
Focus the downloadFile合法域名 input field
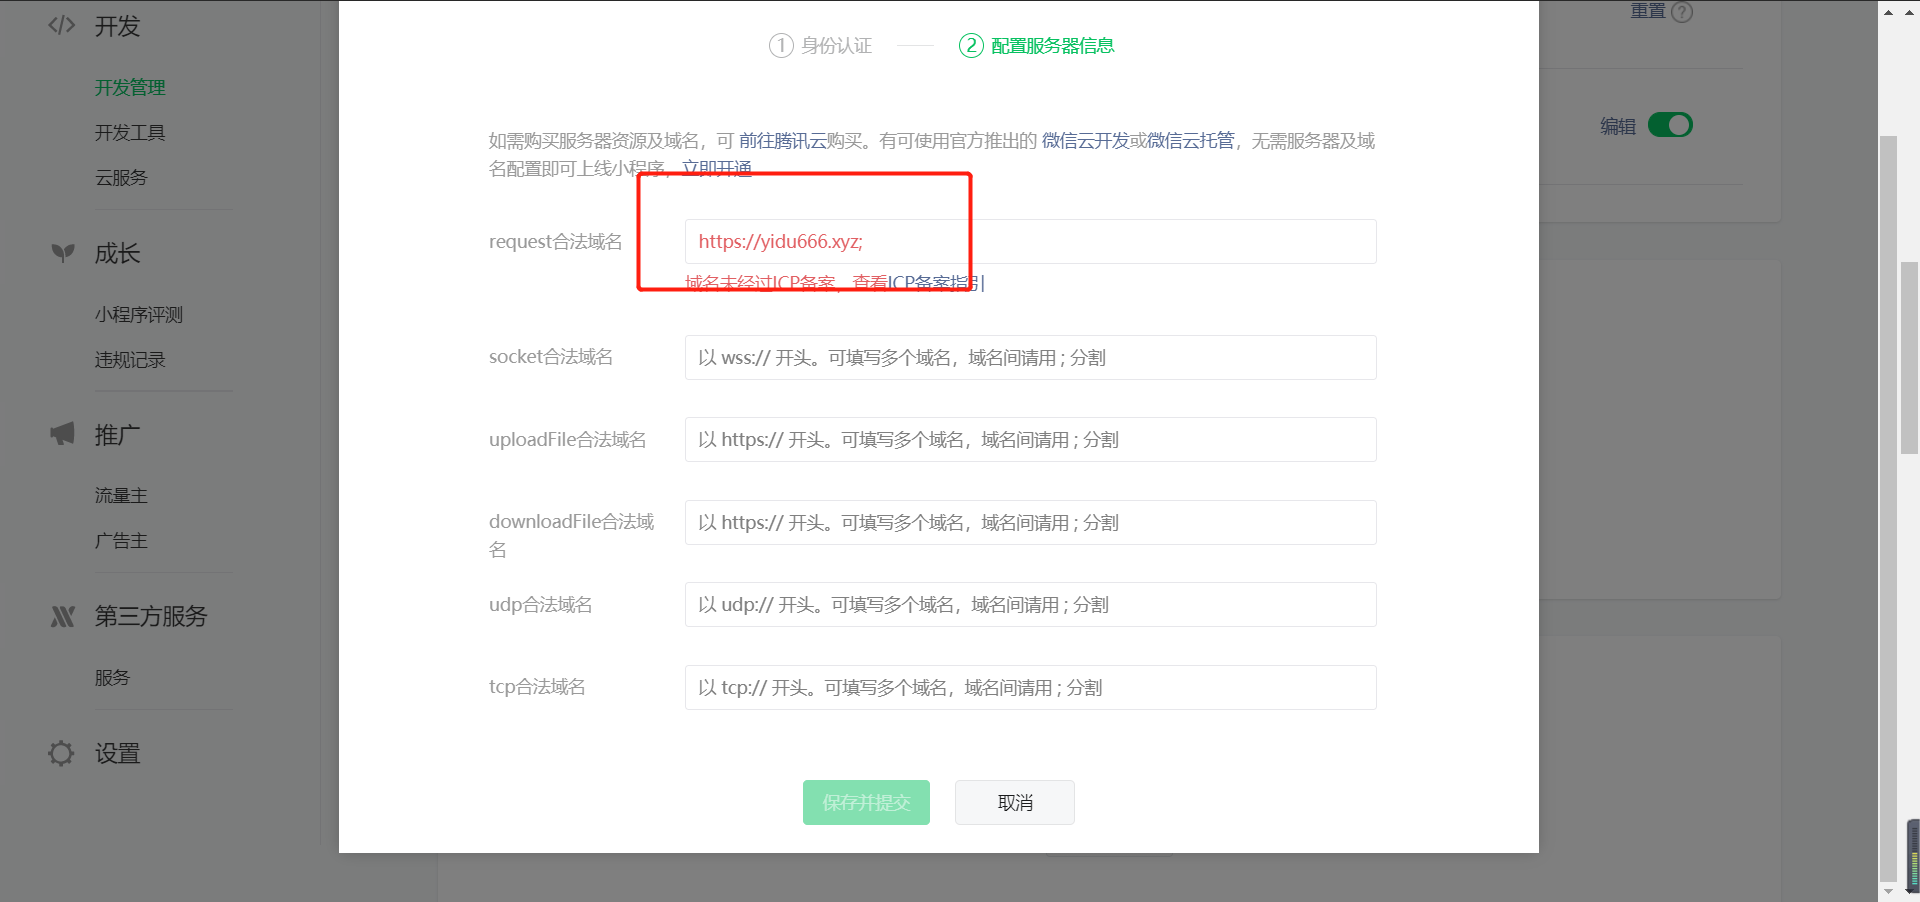point(1030,523)
